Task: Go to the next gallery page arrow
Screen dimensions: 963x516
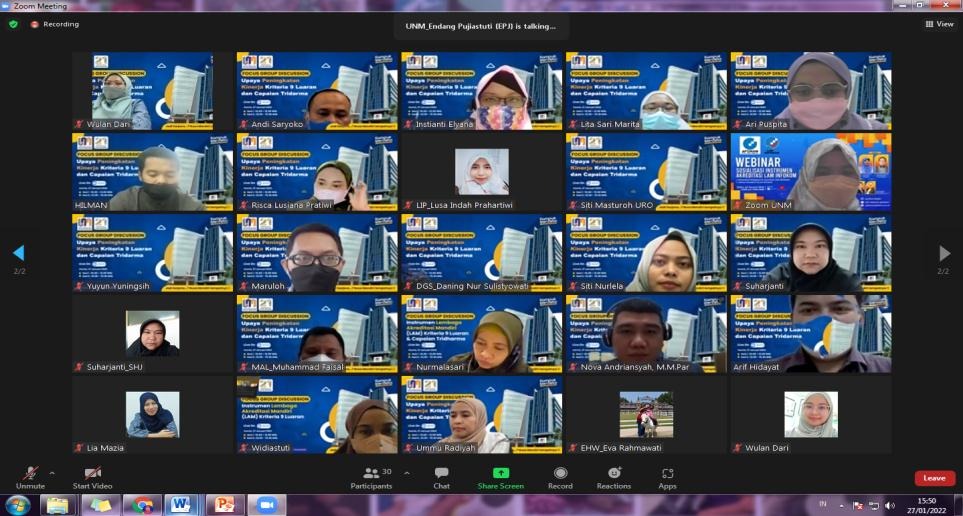Action: coord(944,254)
